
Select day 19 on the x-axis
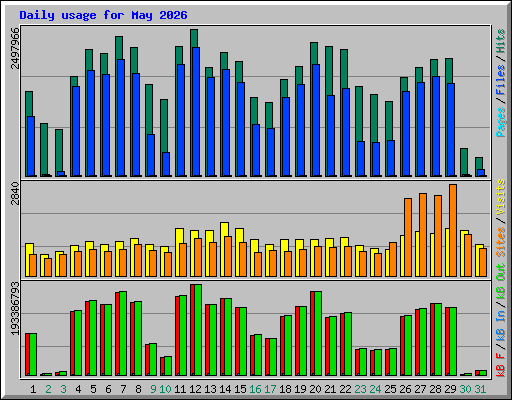pyautogui.click(x=300, y=389)
